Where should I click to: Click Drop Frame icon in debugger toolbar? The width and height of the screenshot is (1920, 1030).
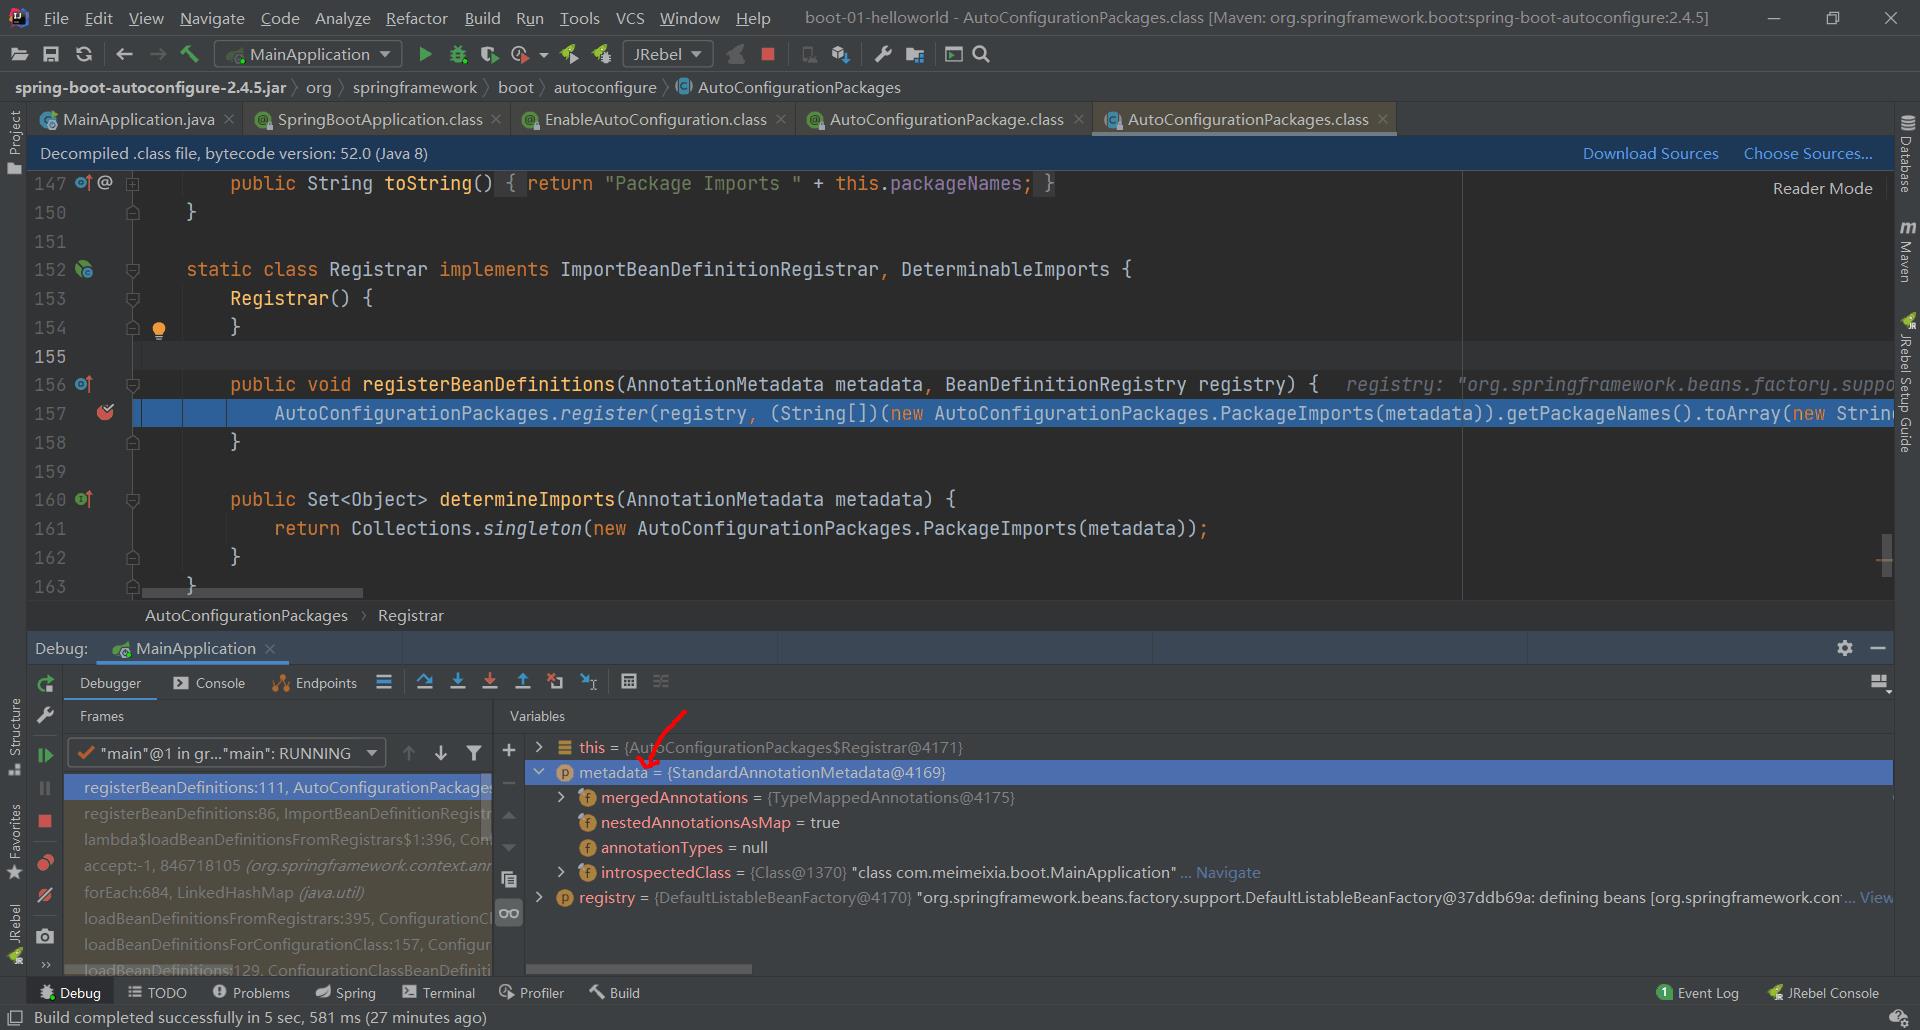click(555, 682)
